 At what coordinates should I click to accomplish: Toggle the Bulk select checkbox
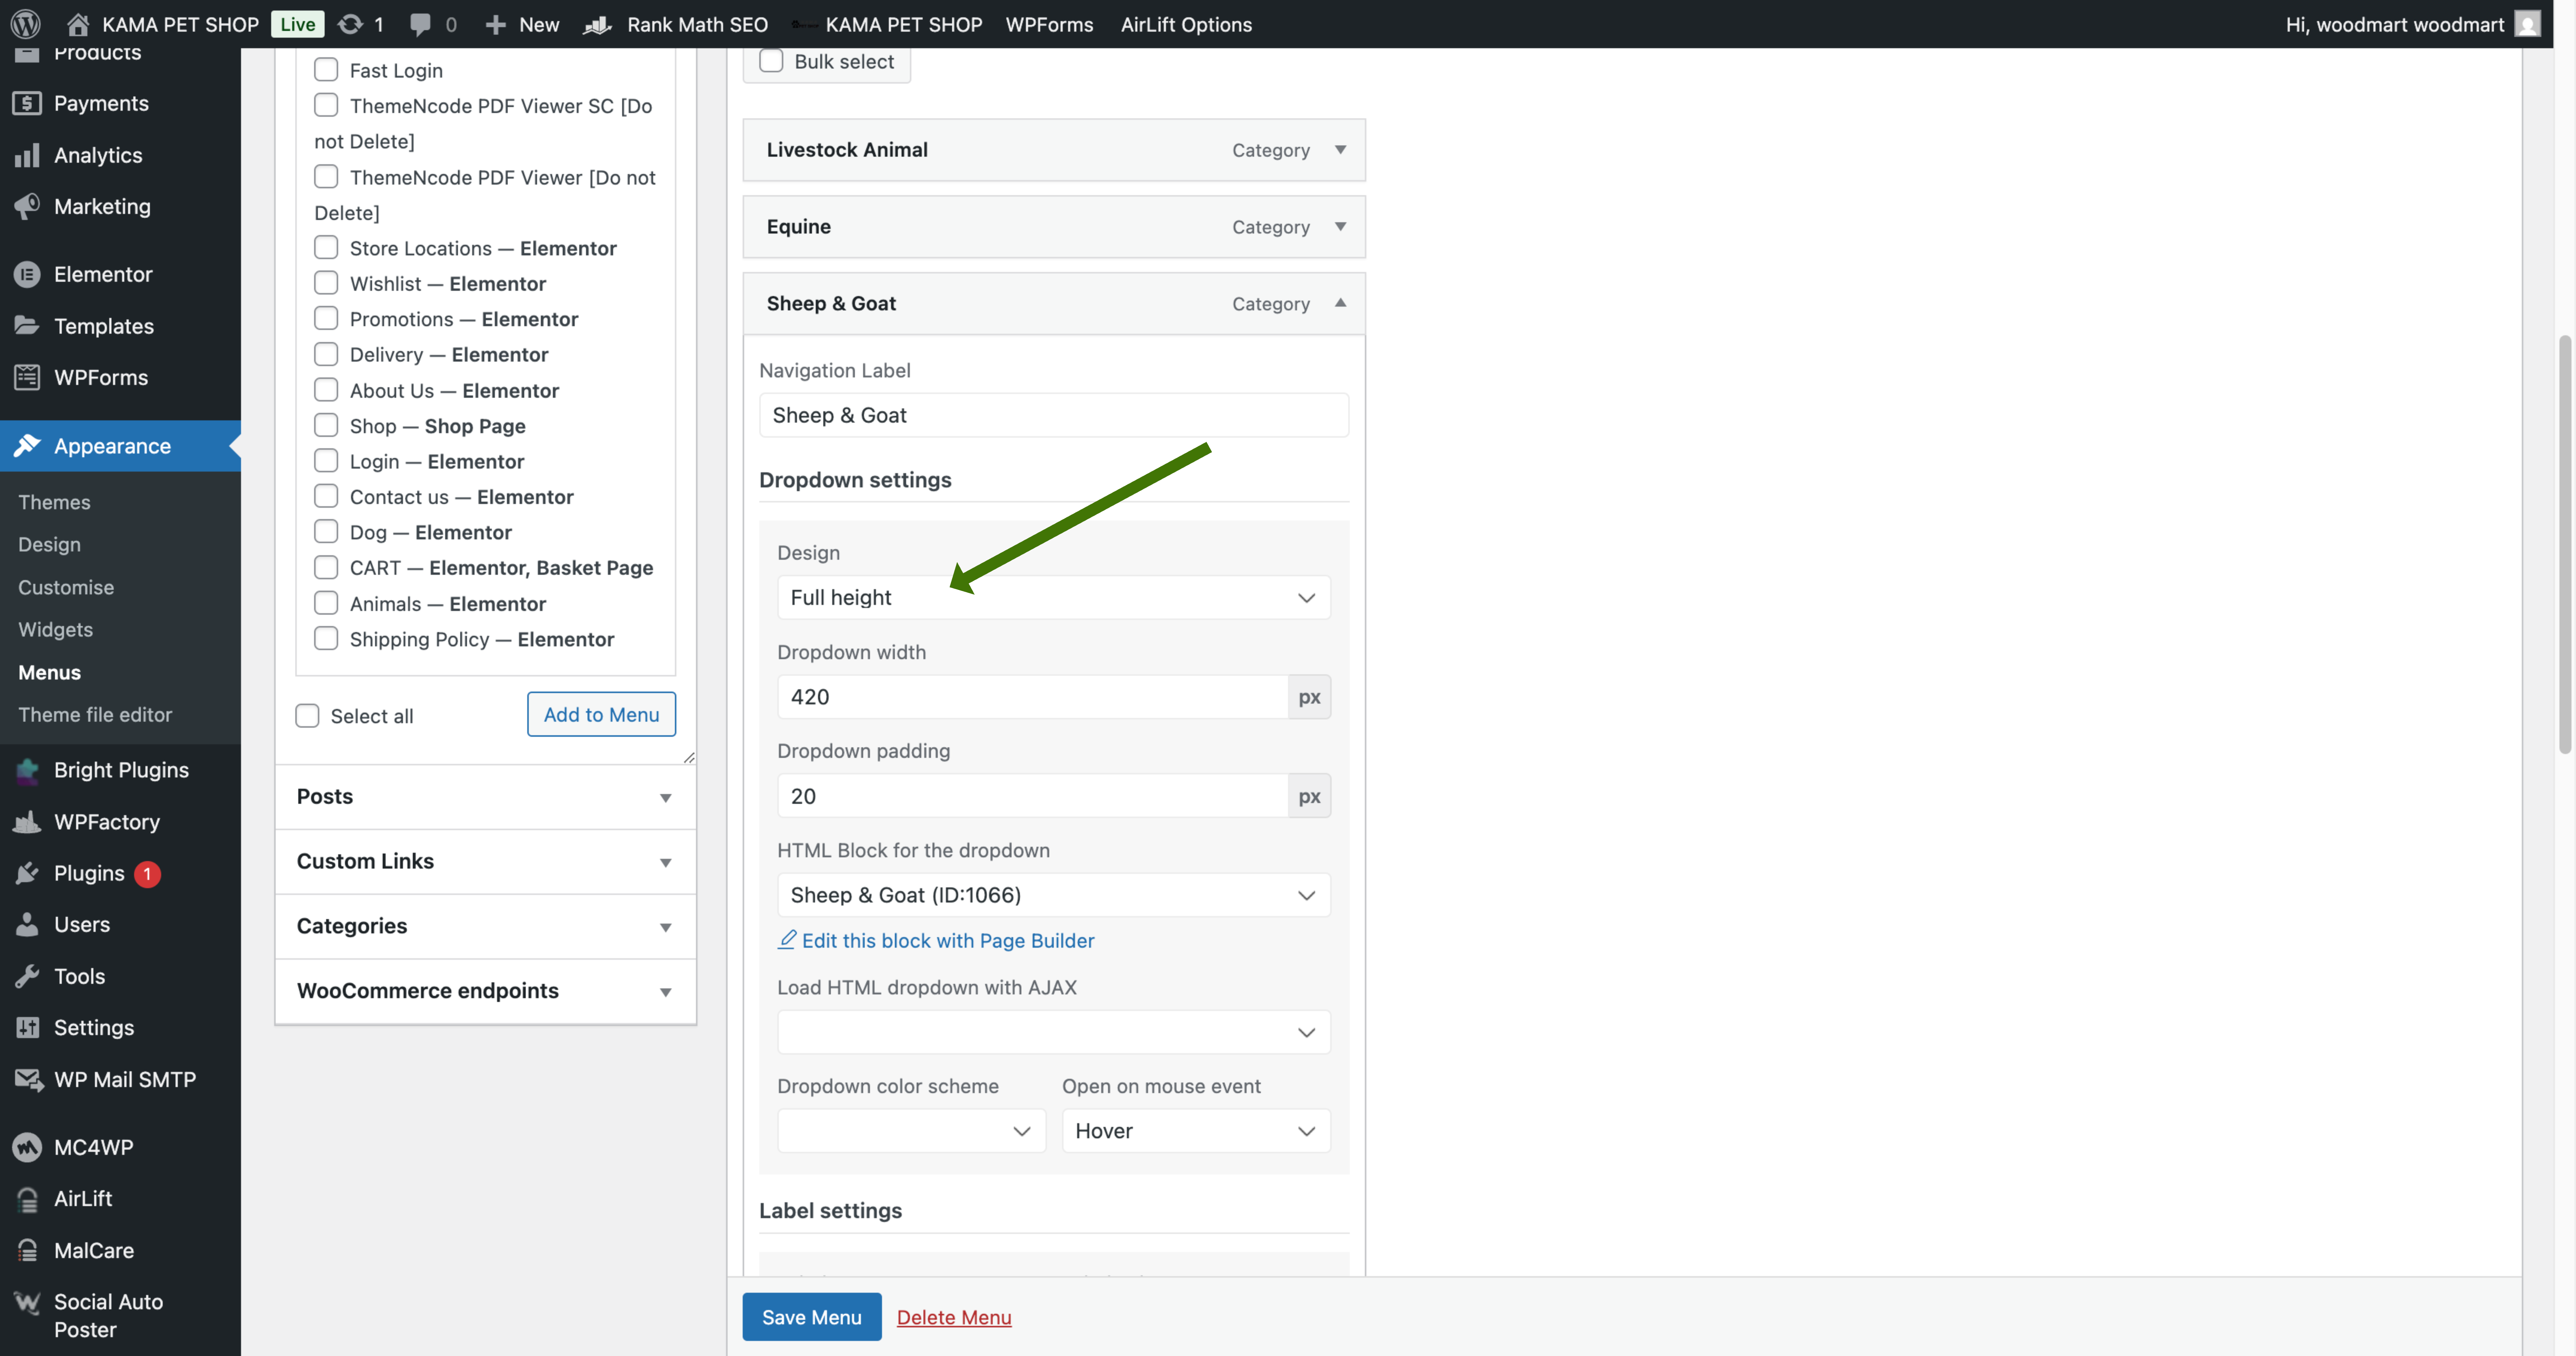coord(771,61)
